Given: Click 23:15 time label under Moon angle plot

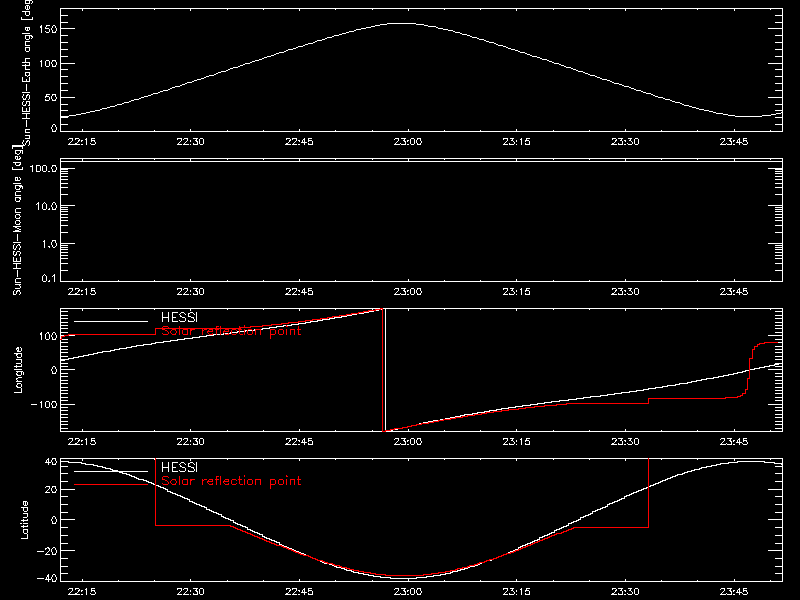Looking at the screenshot, I should point(516,291).
